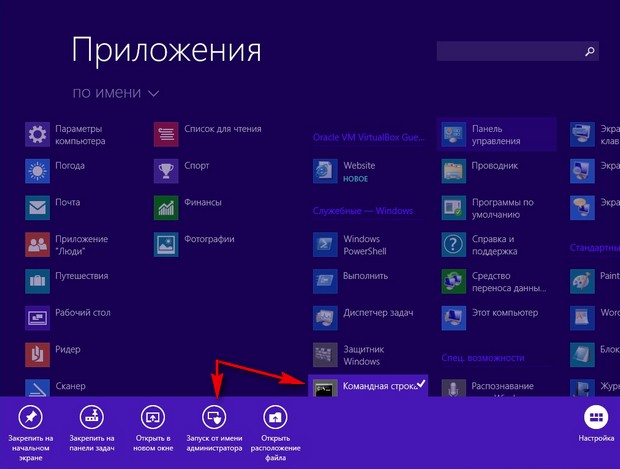Open Control Panel (Панель управления) icon
This screenshot has width=620, height=469.
coord(454,134)
